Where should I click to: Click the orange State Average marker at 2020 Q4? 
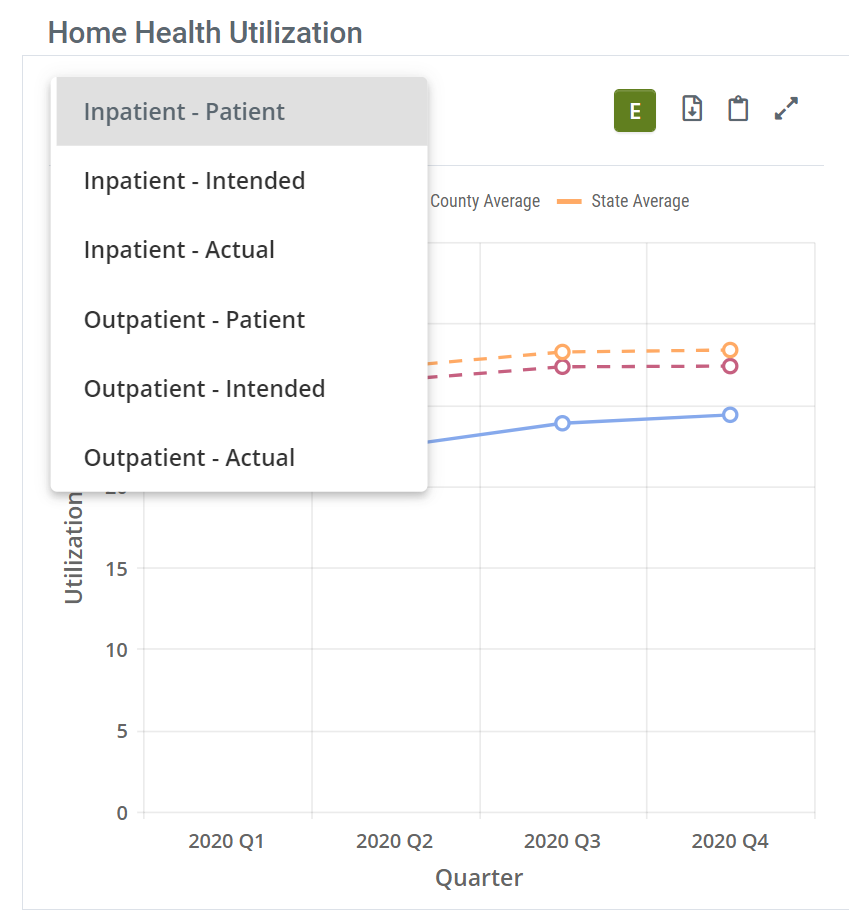(730, 349)
